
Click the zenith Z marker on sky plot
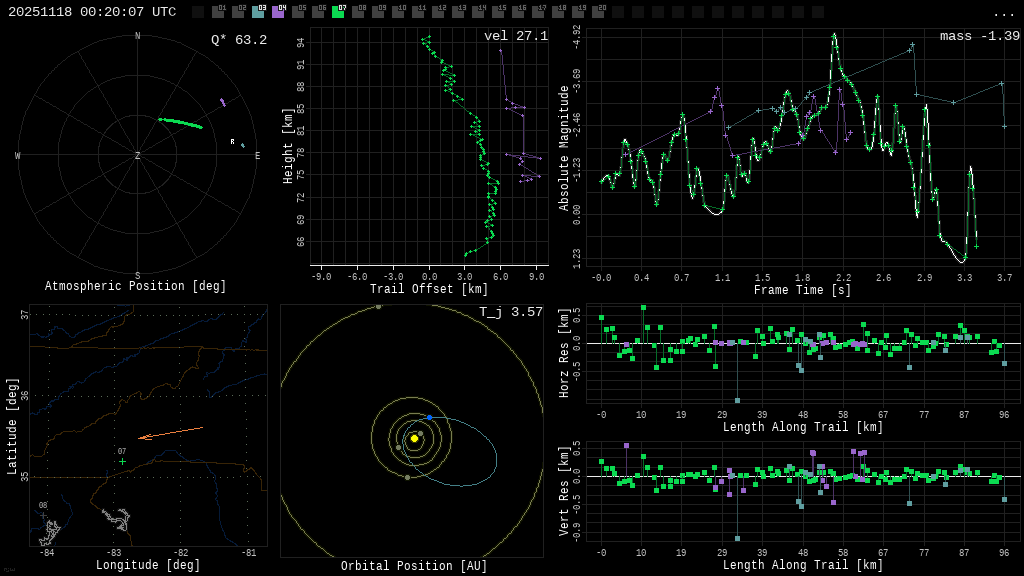(x=138, y=156)
